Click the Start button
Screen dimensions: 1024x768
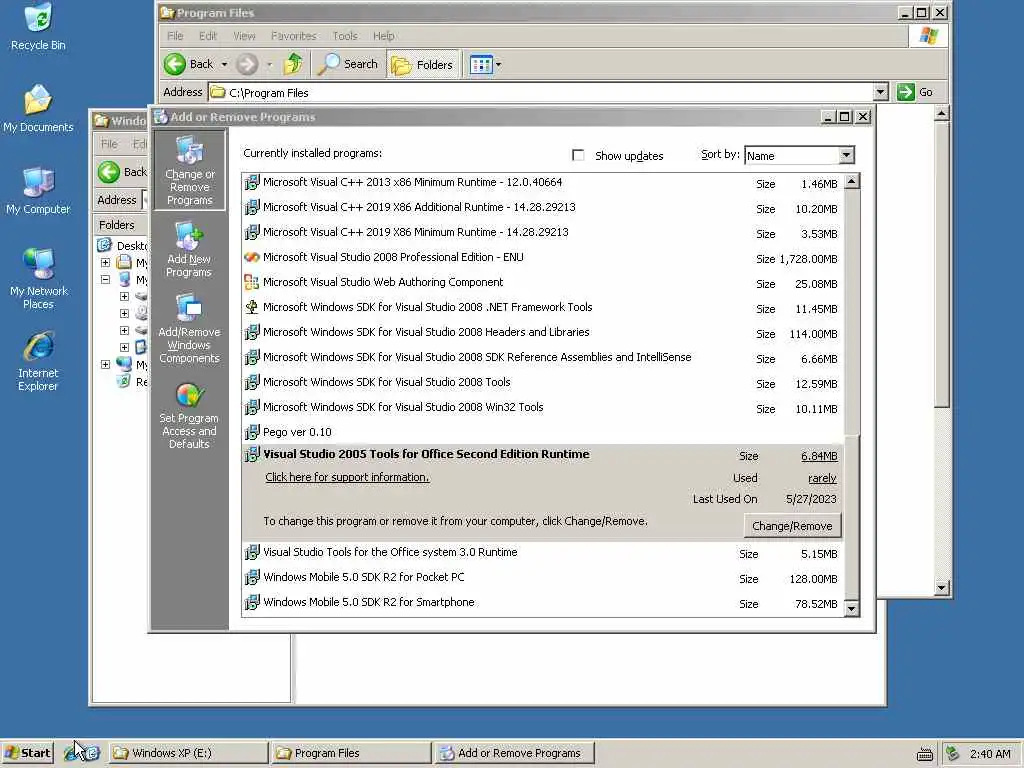click(27, 753)
